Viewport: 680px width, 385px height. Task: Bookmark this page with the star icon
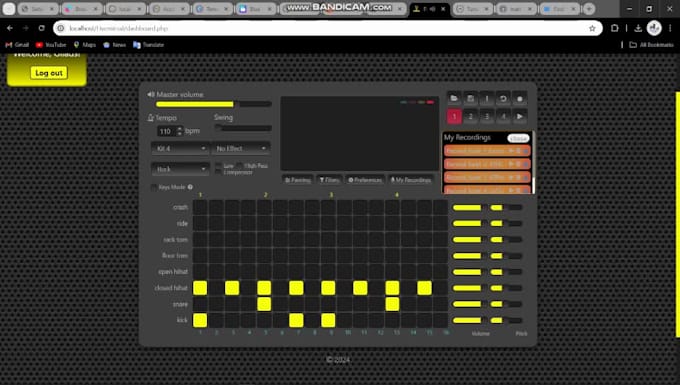tap(592, 28)
